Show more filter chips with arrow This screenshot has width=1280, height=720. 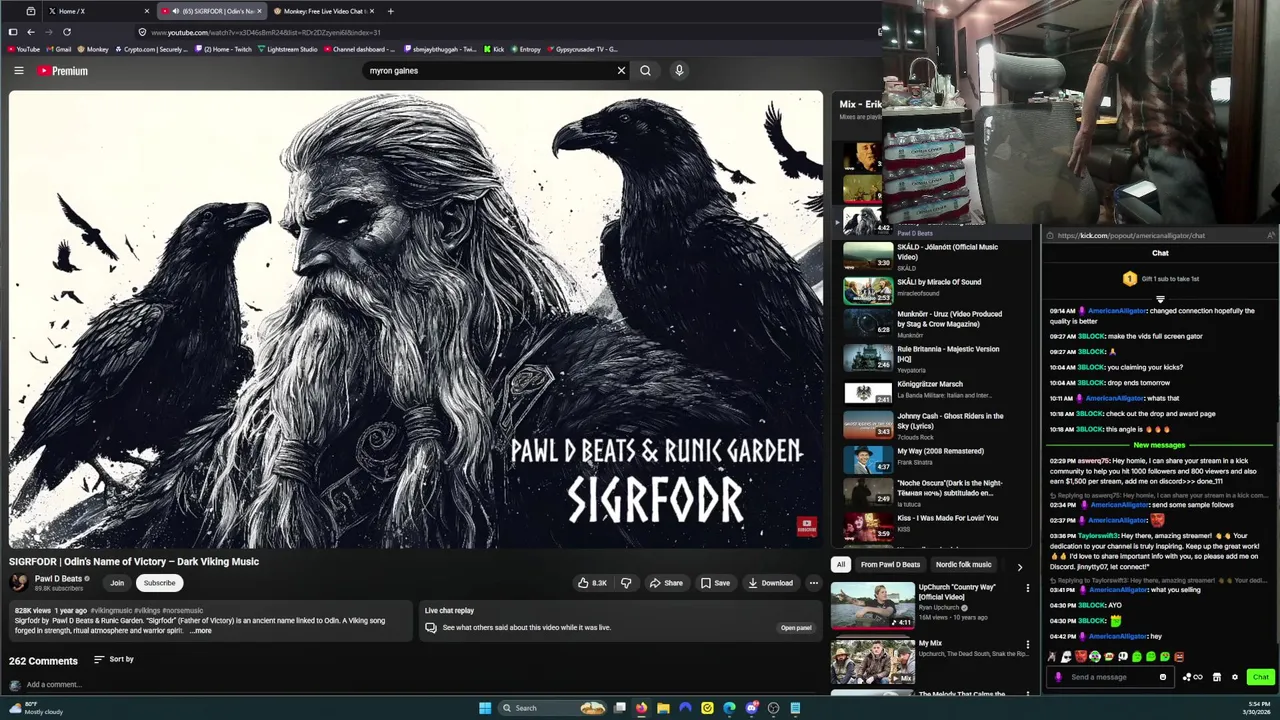[1019, 566]
